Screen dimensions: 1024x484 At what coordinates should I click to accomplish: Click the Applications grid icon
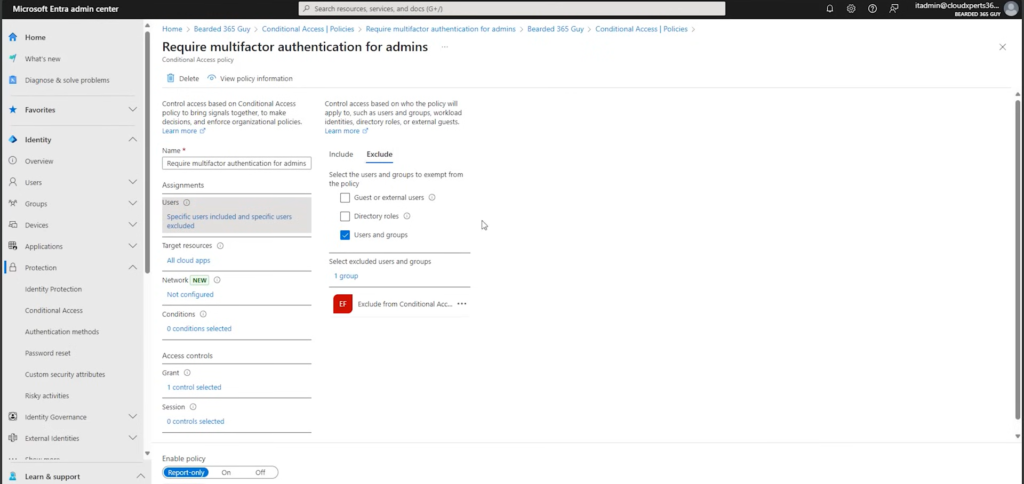point(12,246)
